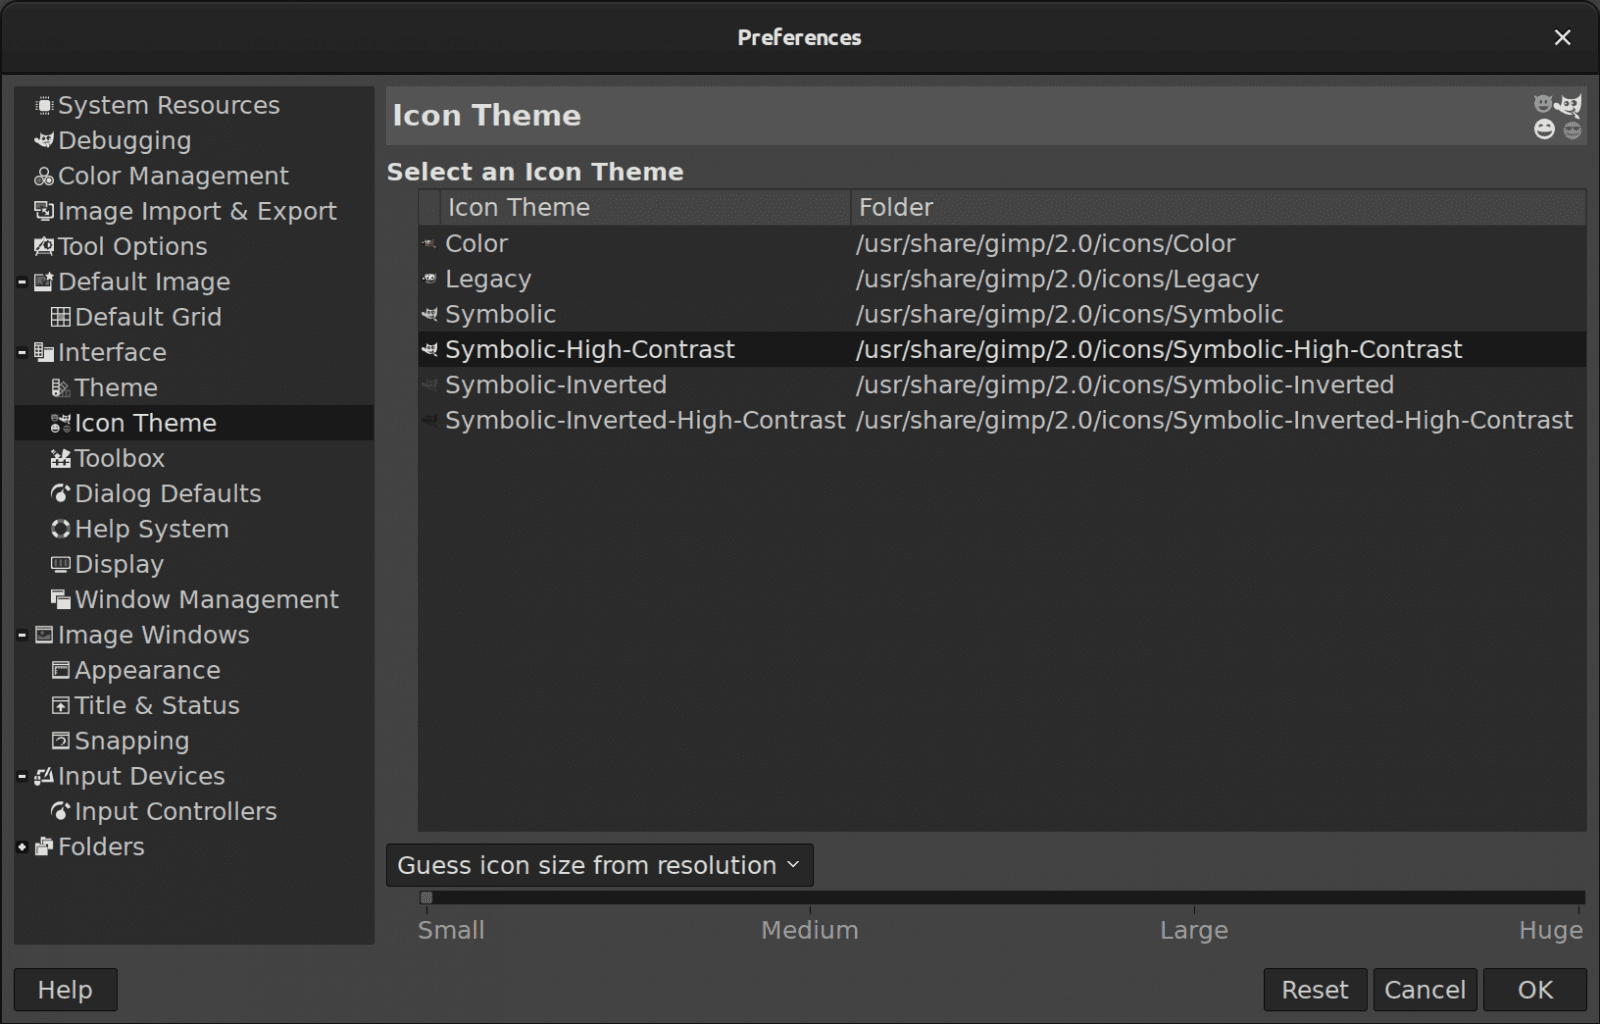Click the Snapping icon in the sidebar
The height and width of the screenshot is (1024, 1600).
point(60,740)
